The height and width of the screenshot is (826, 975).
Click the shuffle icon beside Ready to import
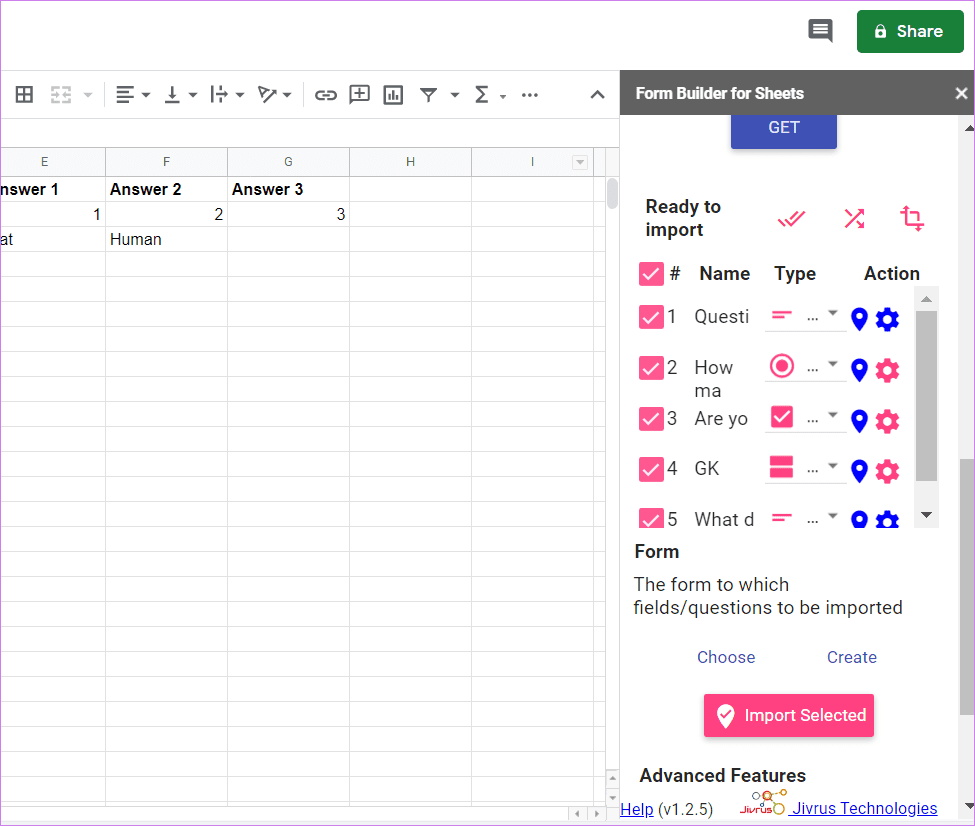[854, 218]
